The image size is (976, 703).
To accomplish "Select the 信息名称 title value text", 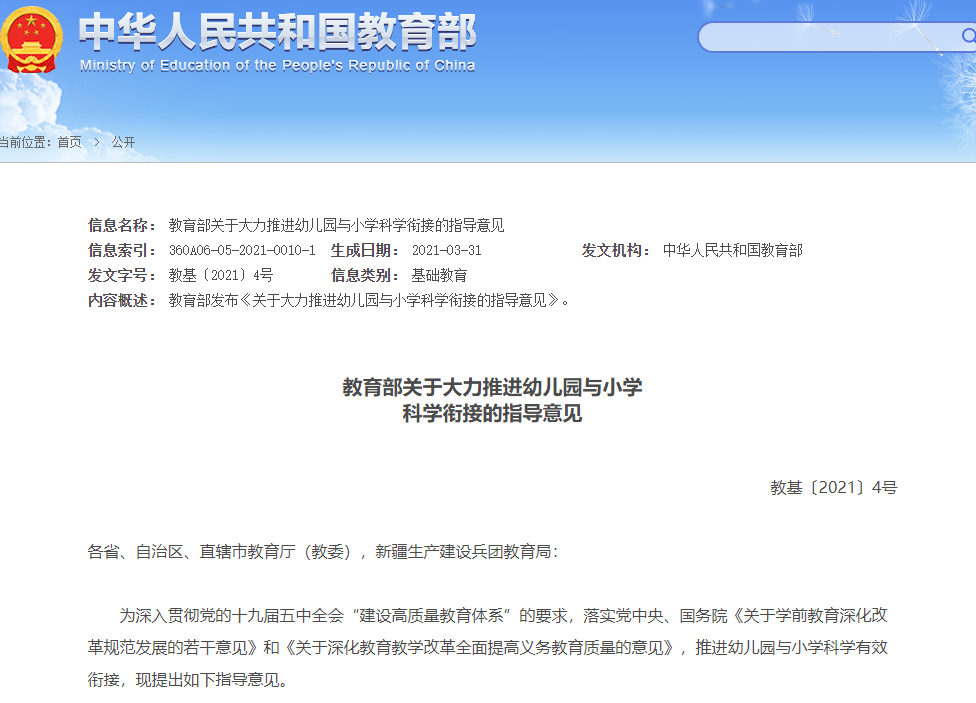I will (x=336, y=225).
